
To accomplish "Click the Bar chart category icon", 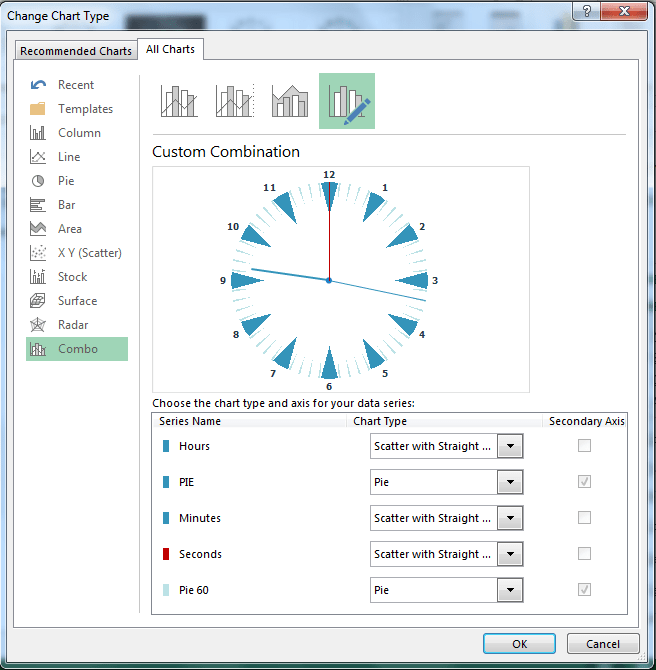I will [38, 205].
